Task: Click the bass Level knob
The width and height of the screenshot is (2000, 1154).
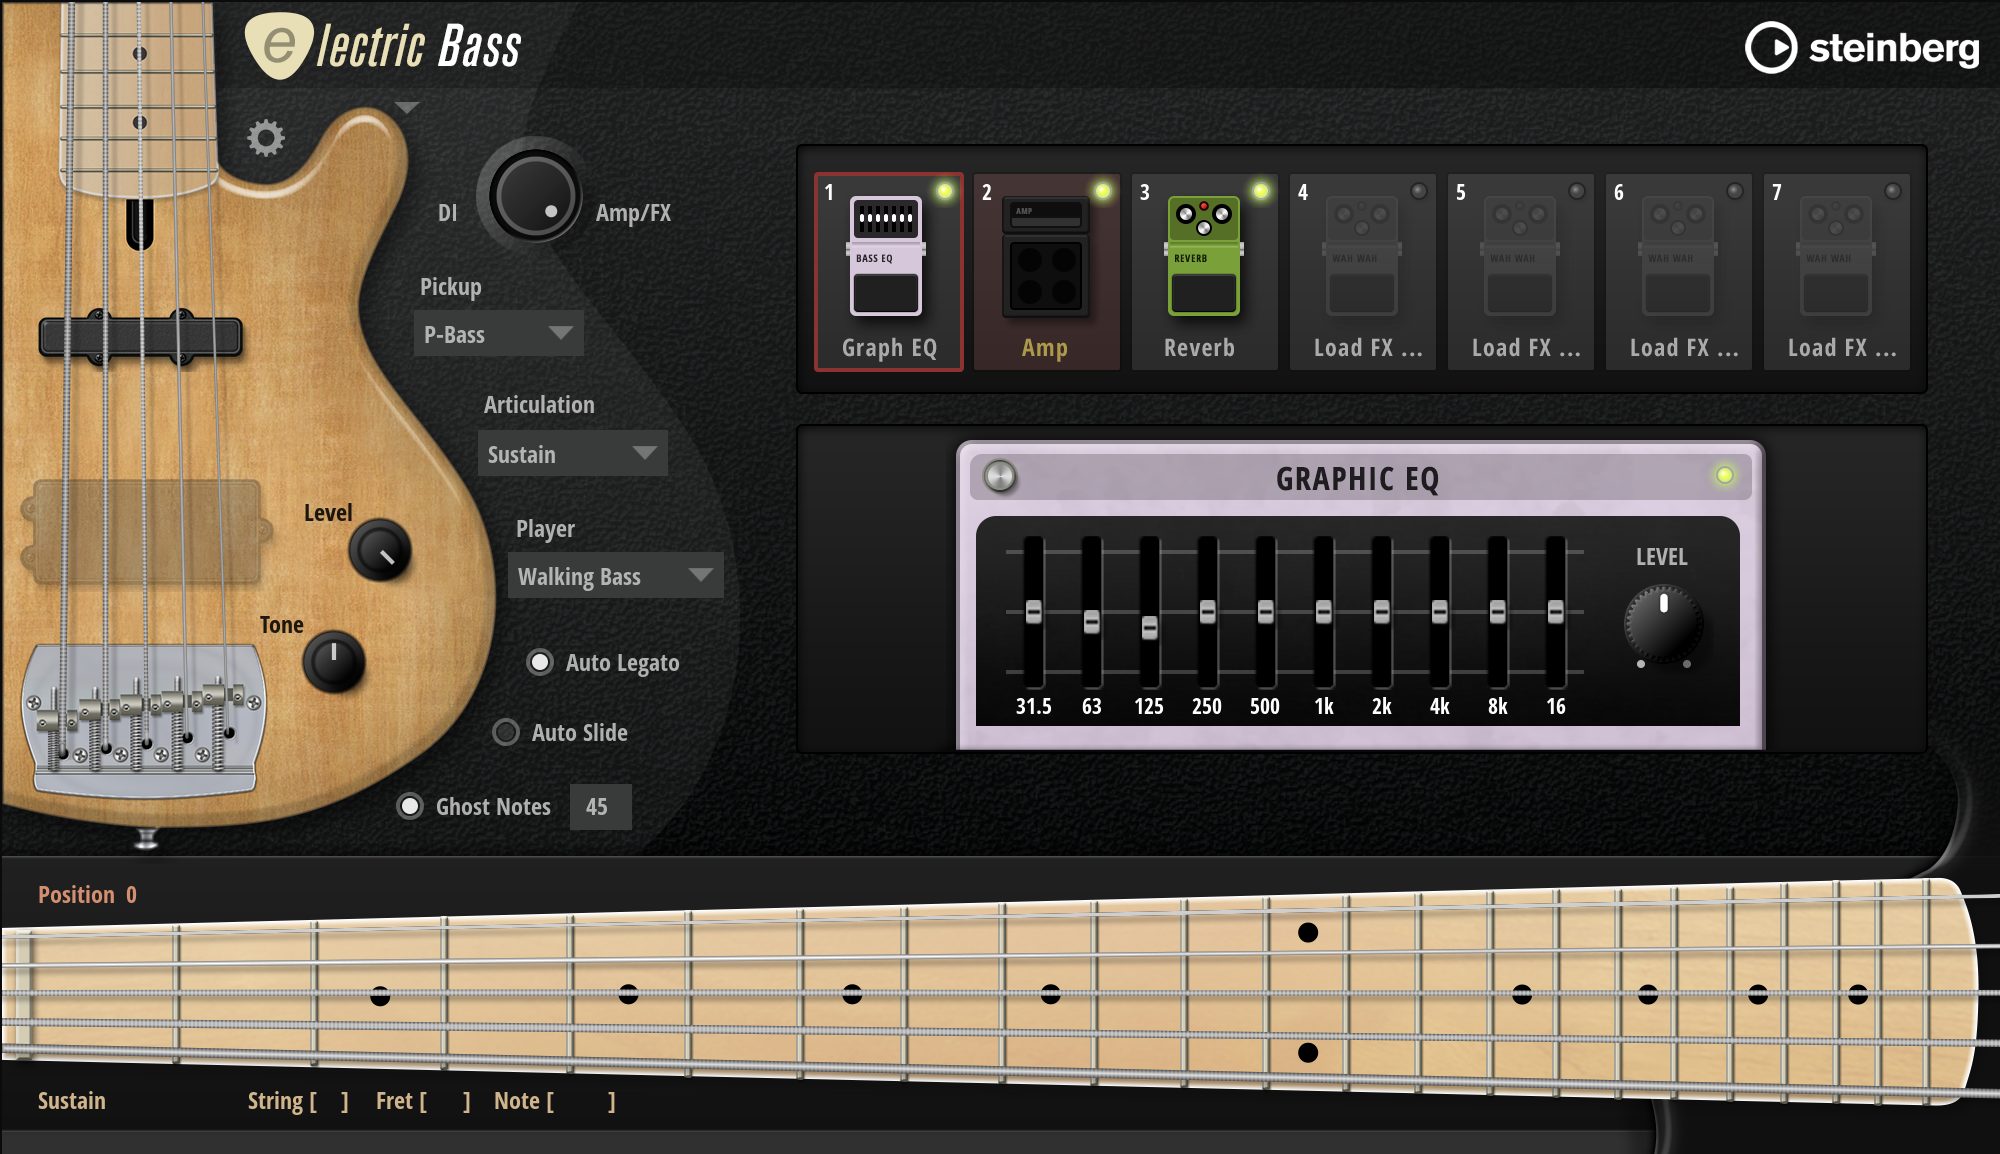Action: coord(380,550)
